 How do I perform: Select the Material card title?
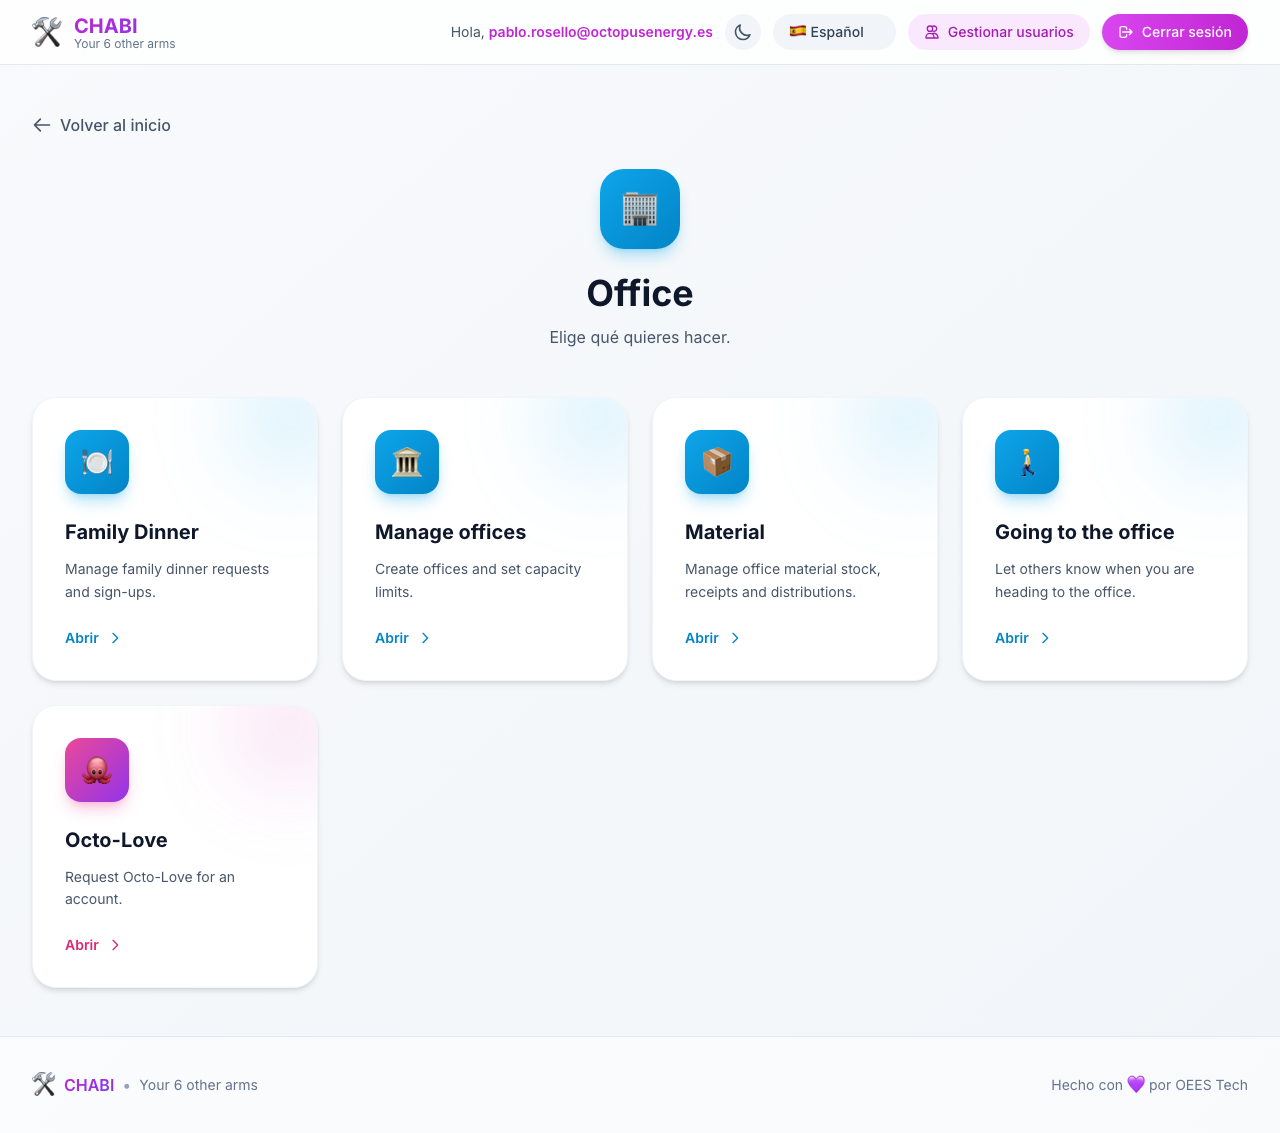[x=725, y=532]
